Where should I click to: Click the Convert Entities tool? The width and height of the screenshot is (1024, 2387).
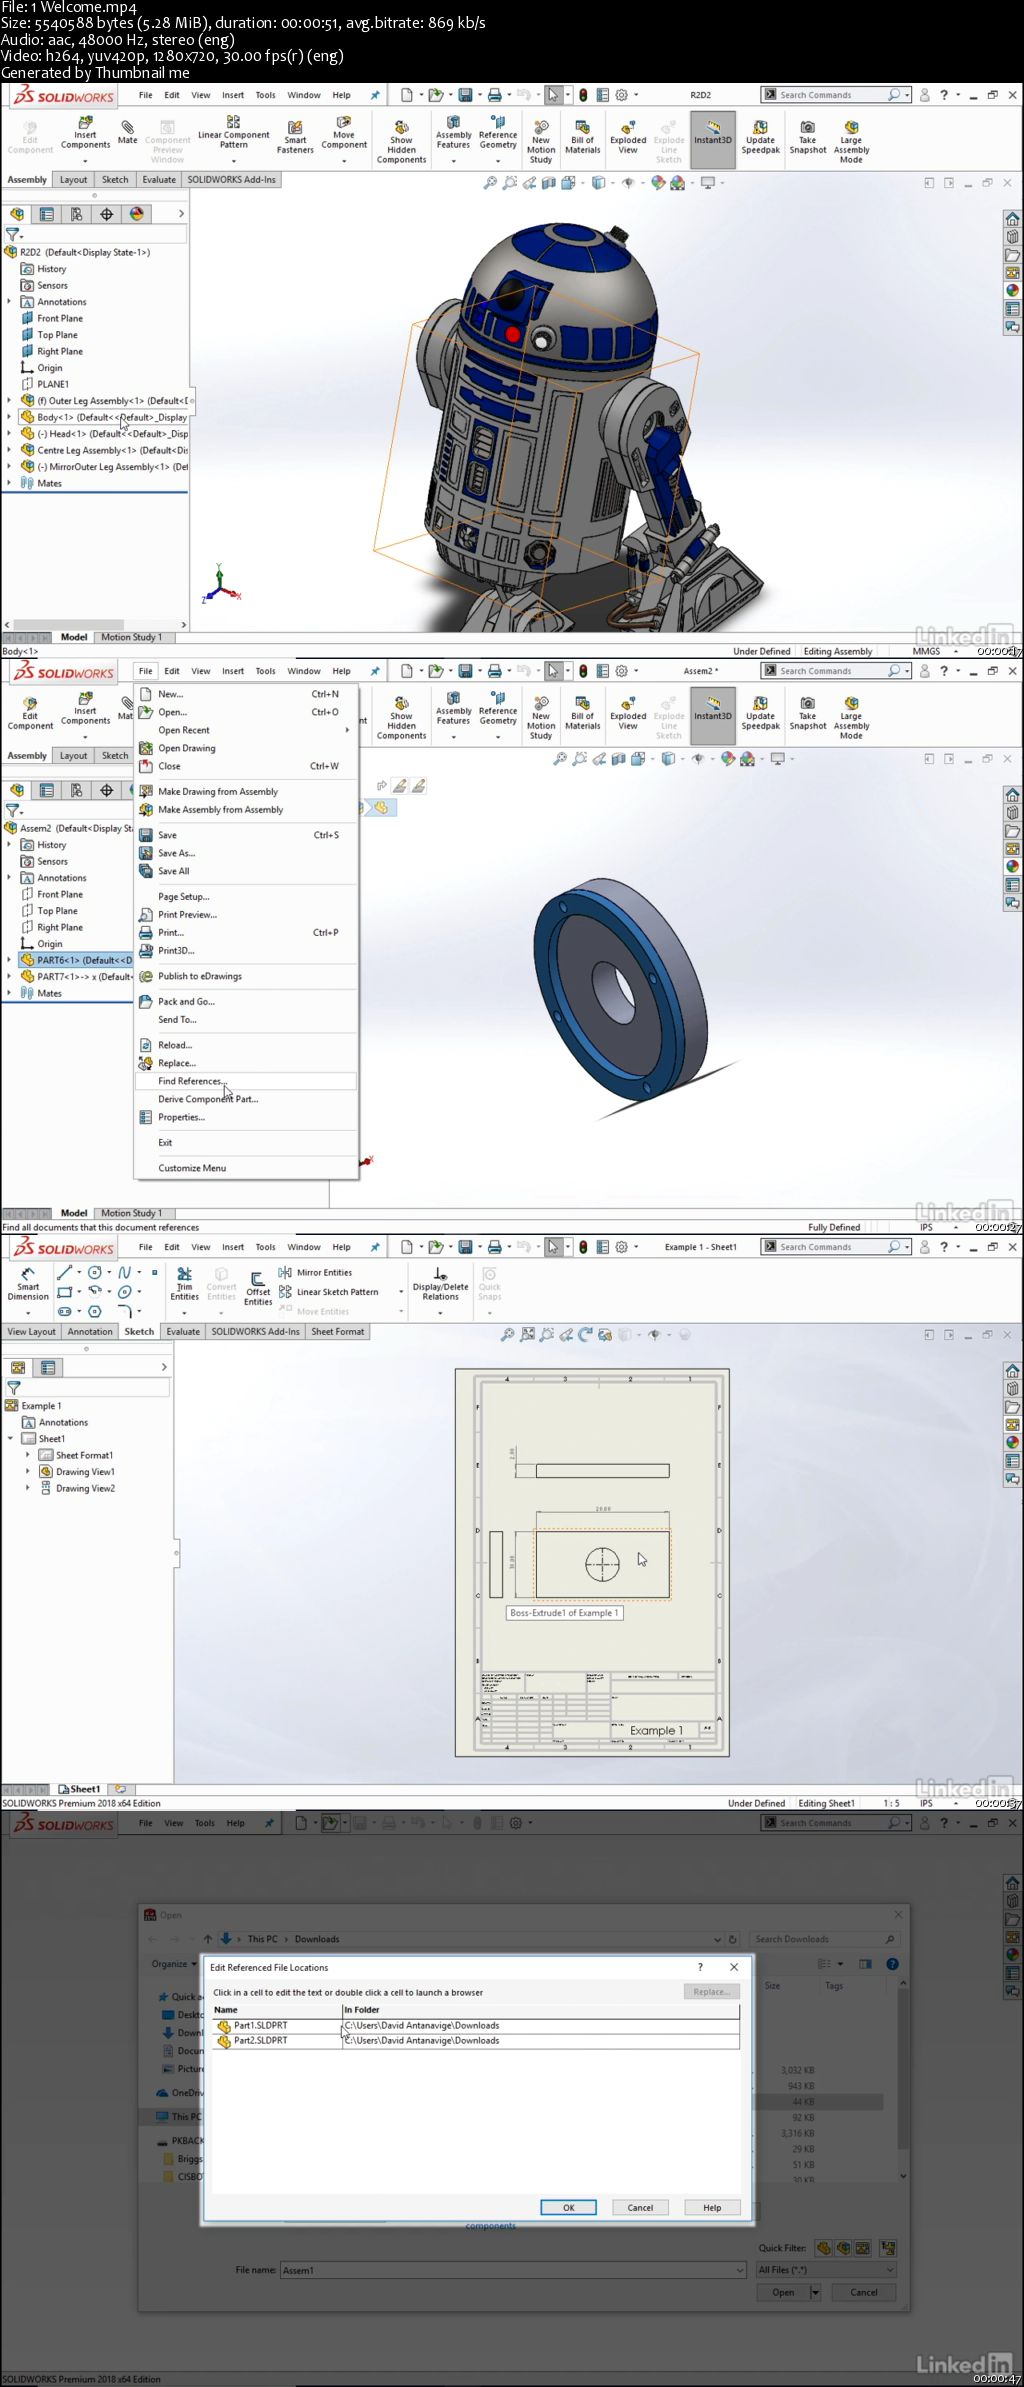coord(221,1284)
